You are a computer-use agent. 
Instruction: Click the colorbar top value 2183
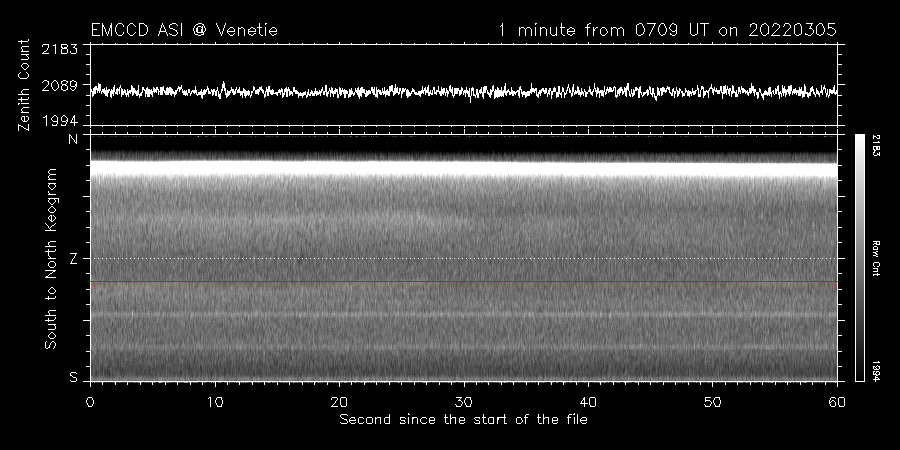click(876, 146)
